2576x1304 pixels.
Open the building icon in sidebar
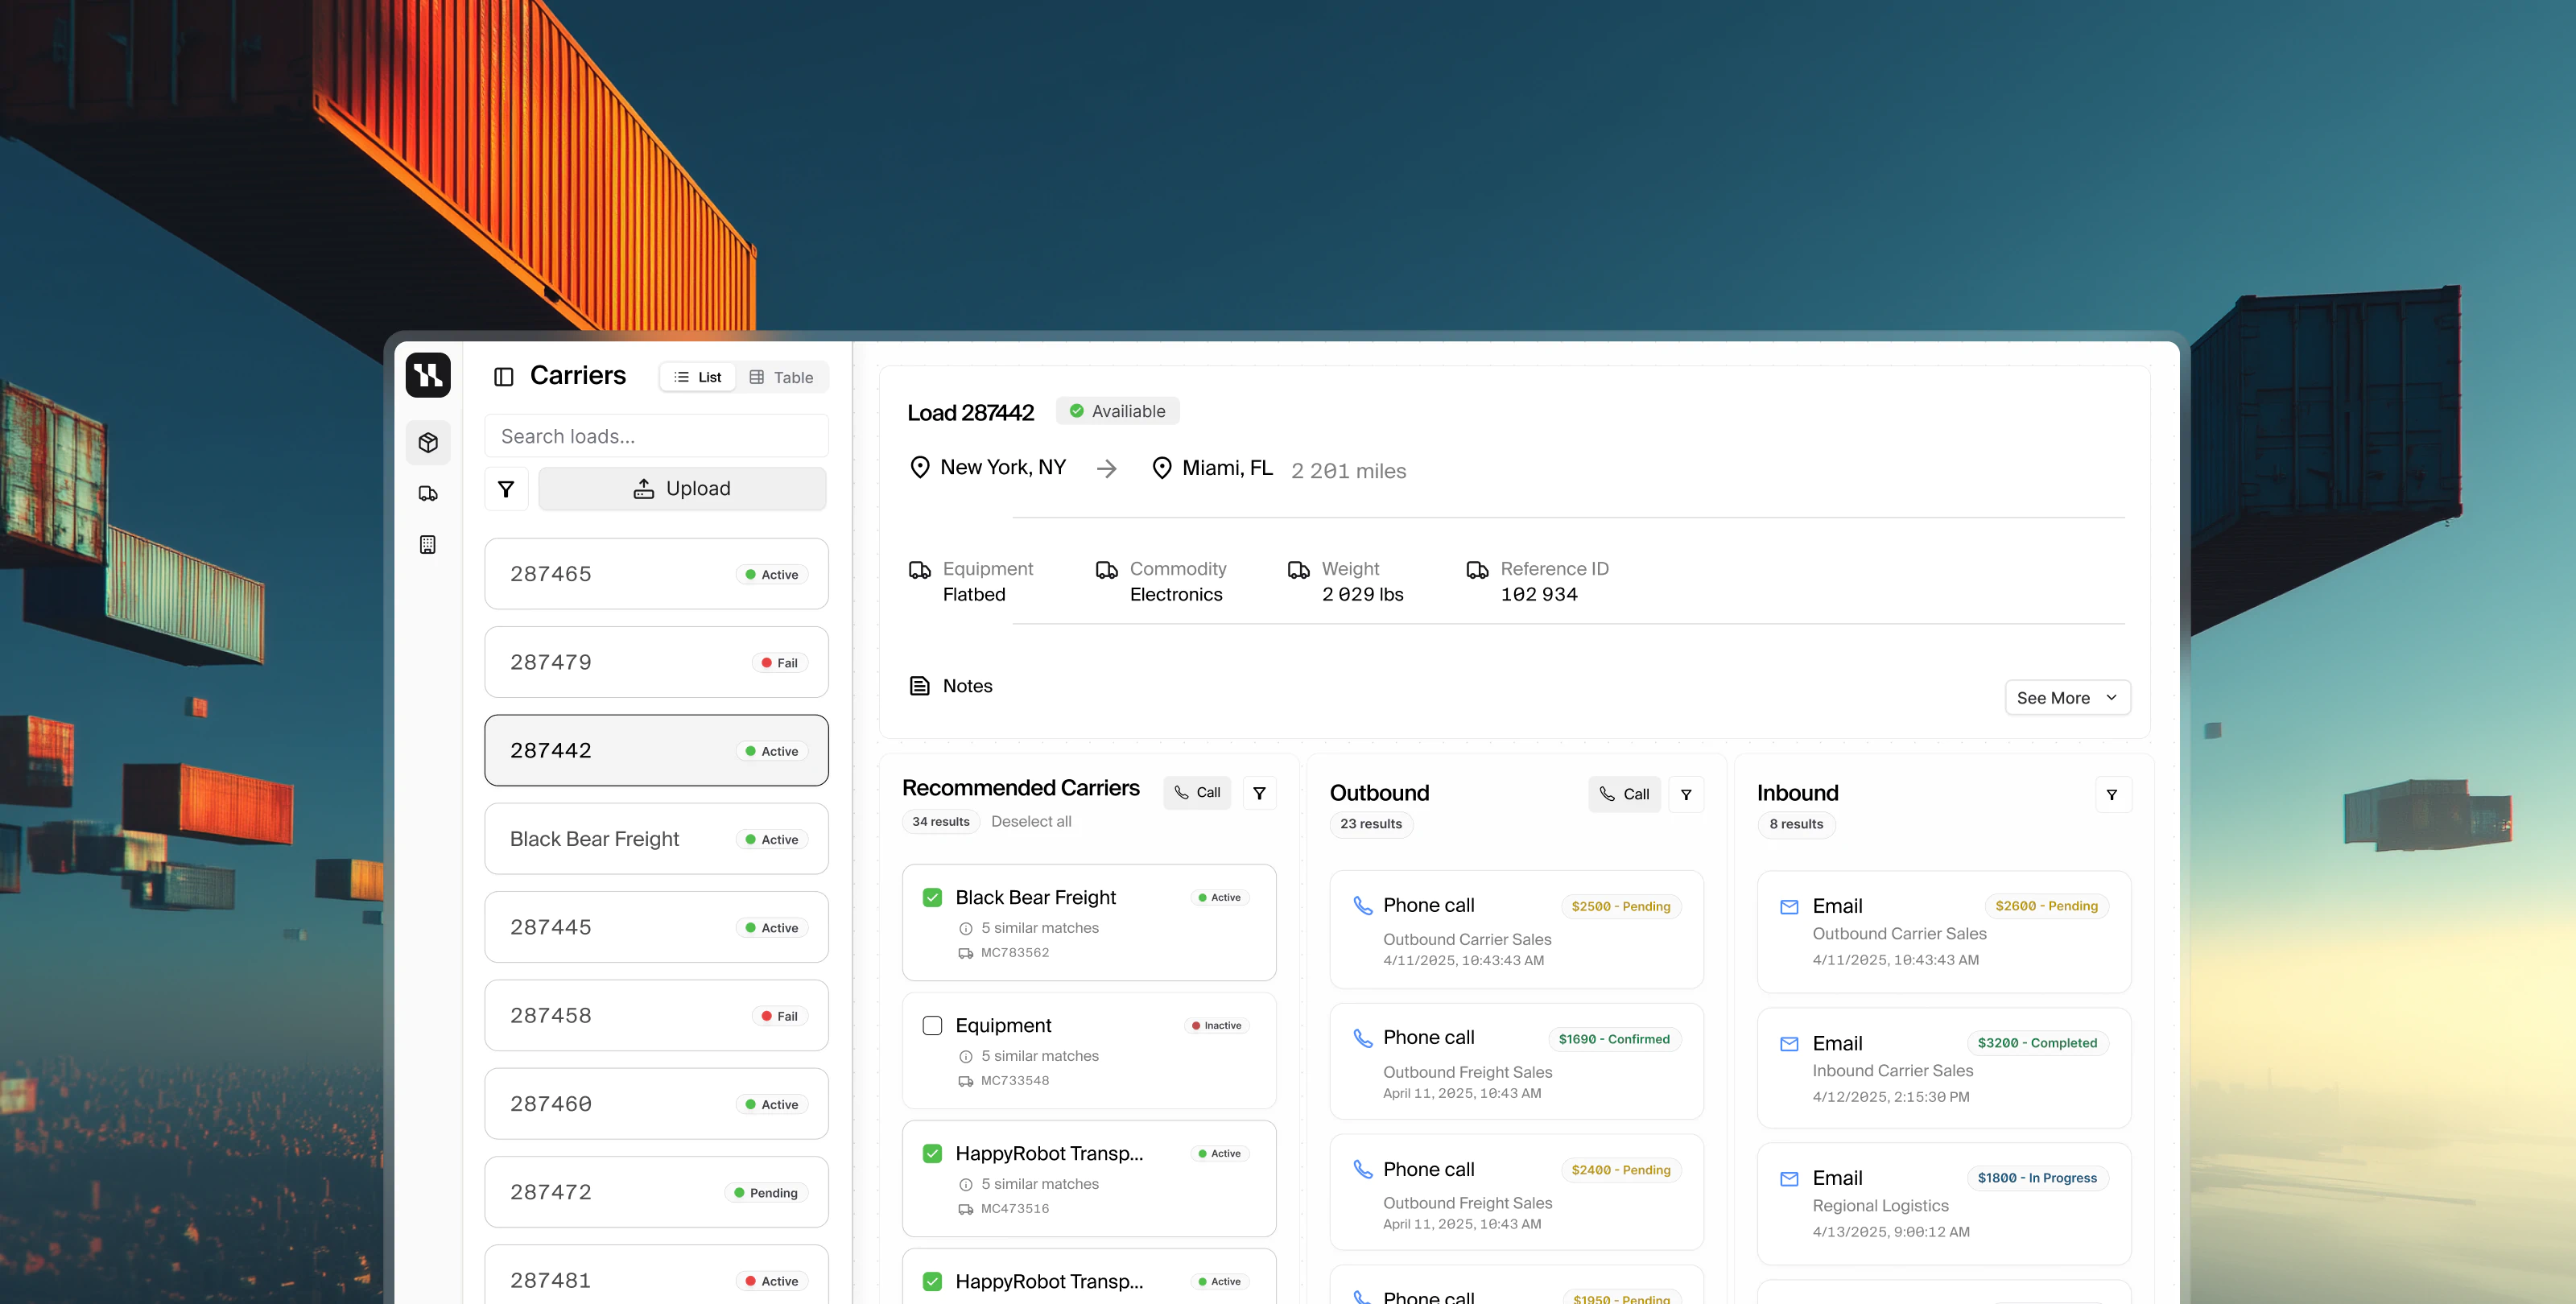(428, 545)
